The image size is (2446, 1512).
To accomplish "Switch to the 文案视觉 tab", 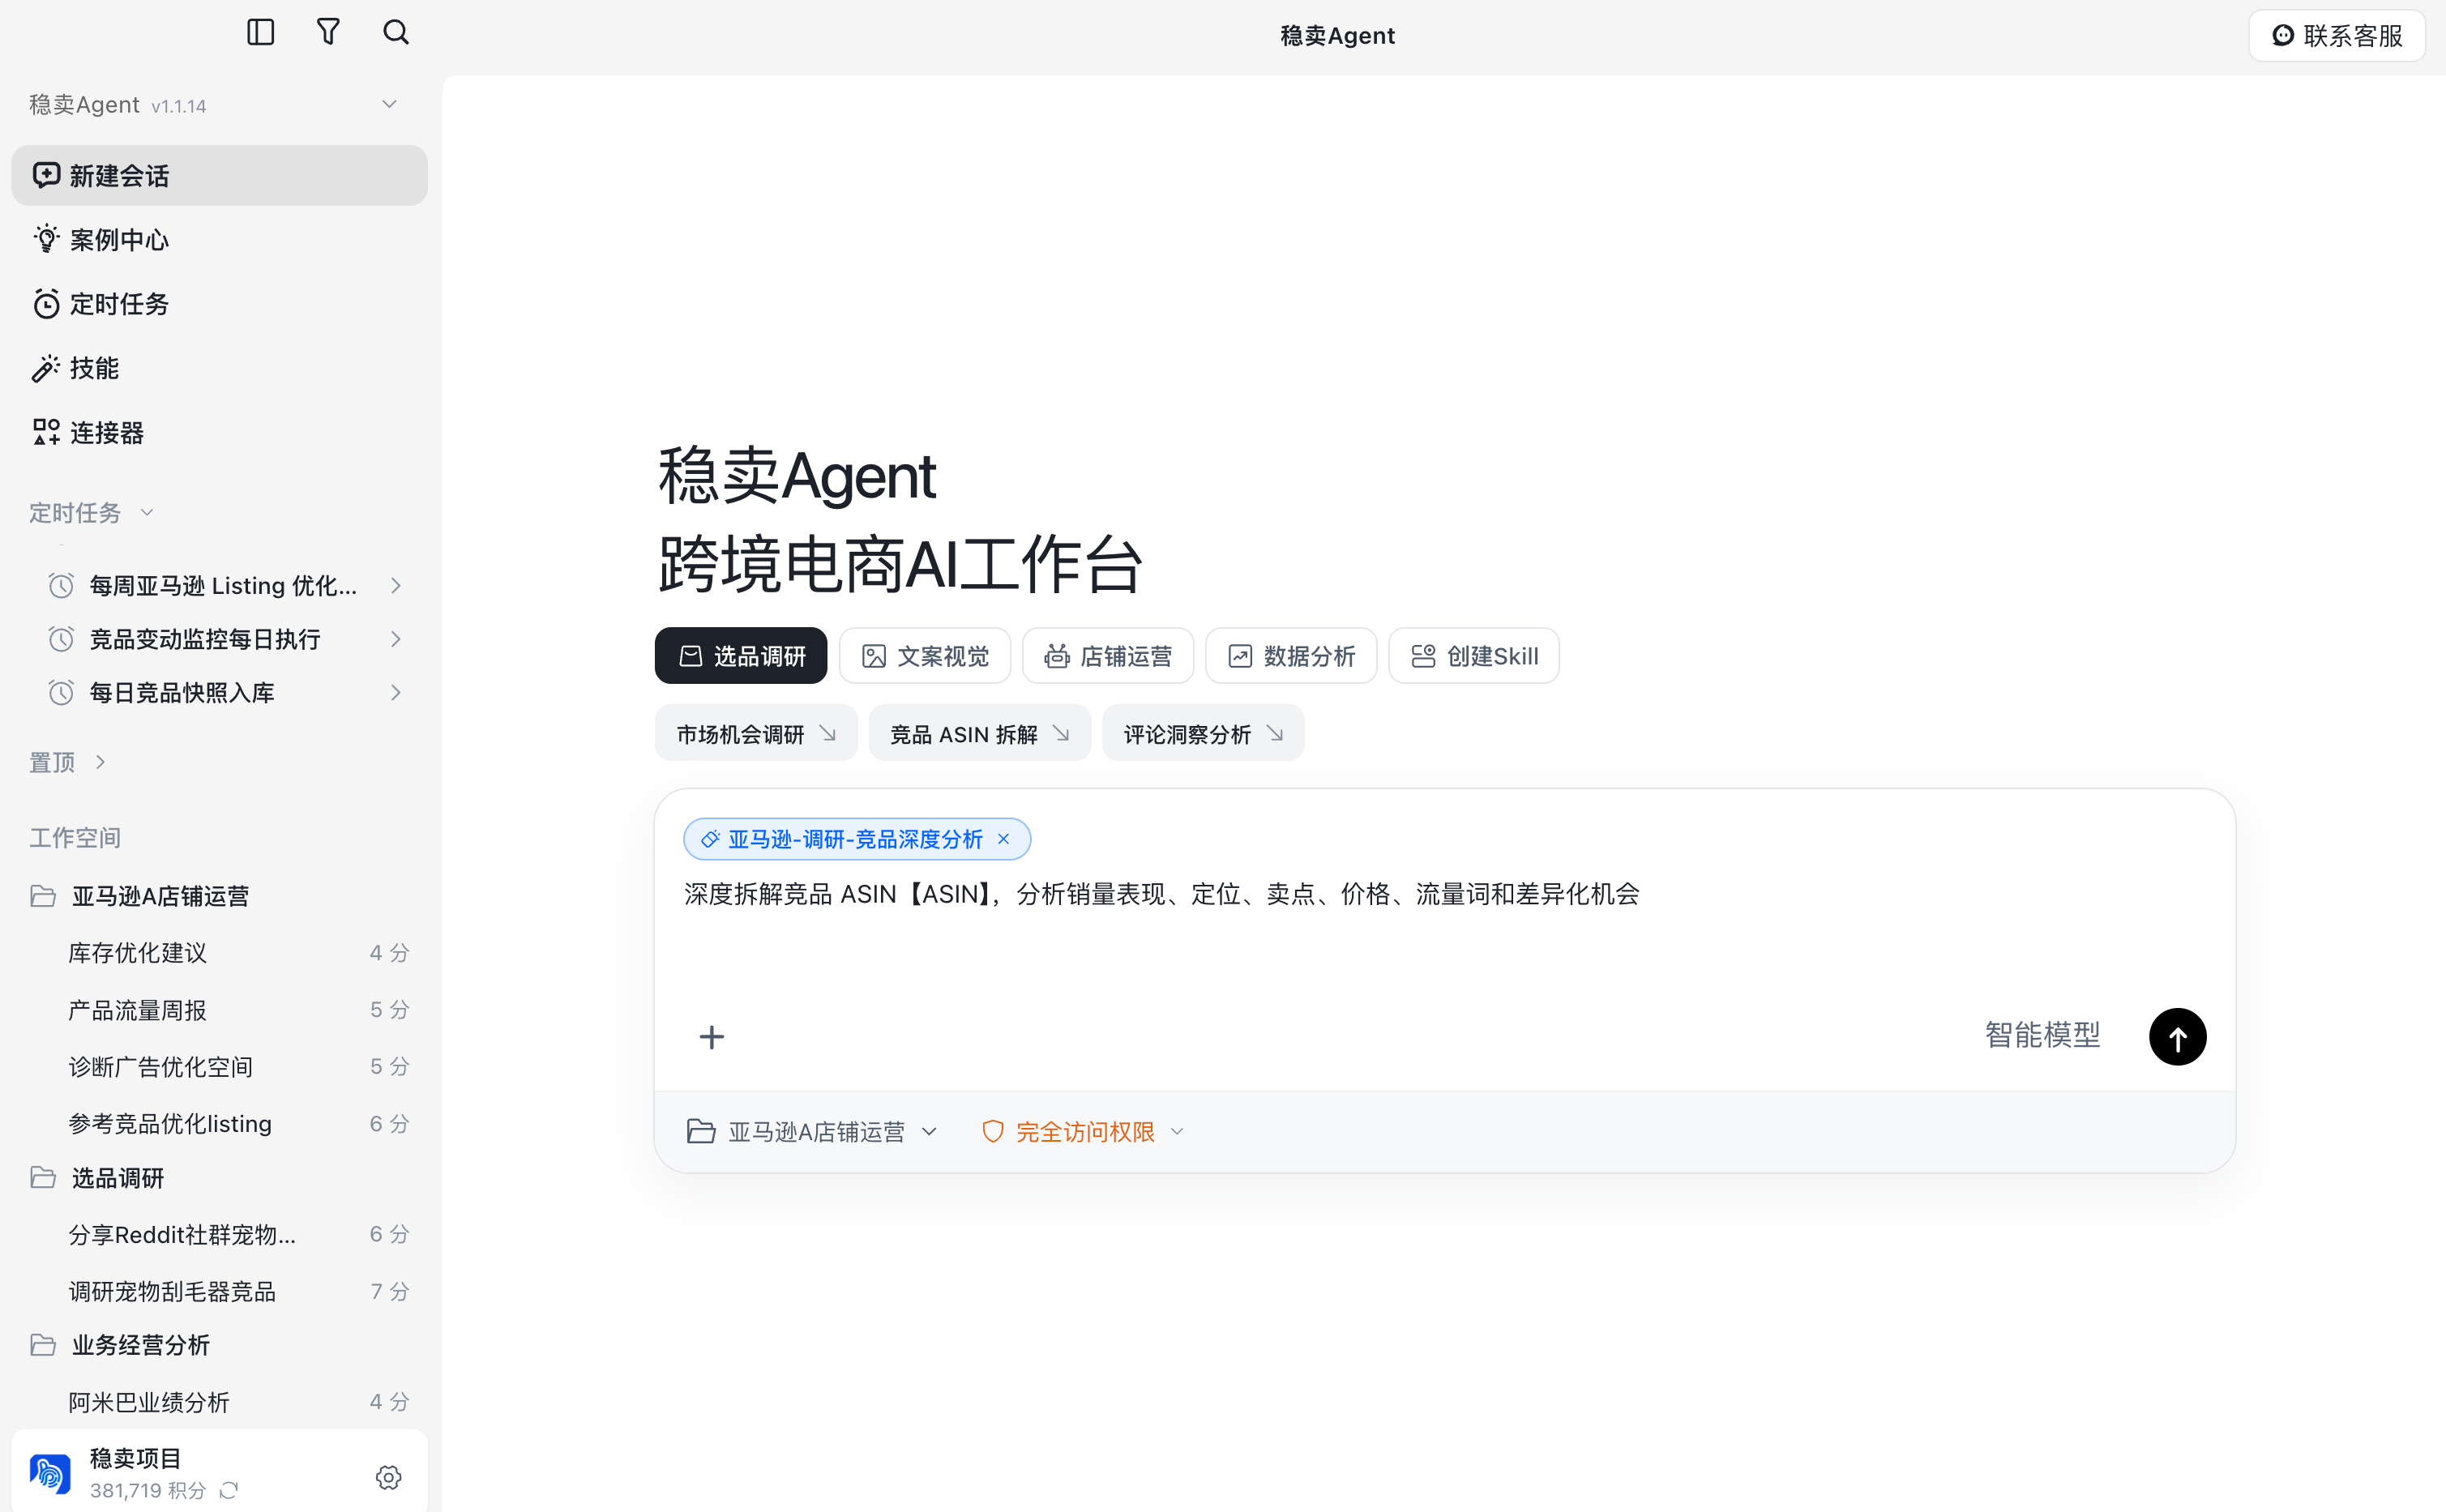I will [x=925, y=656].
